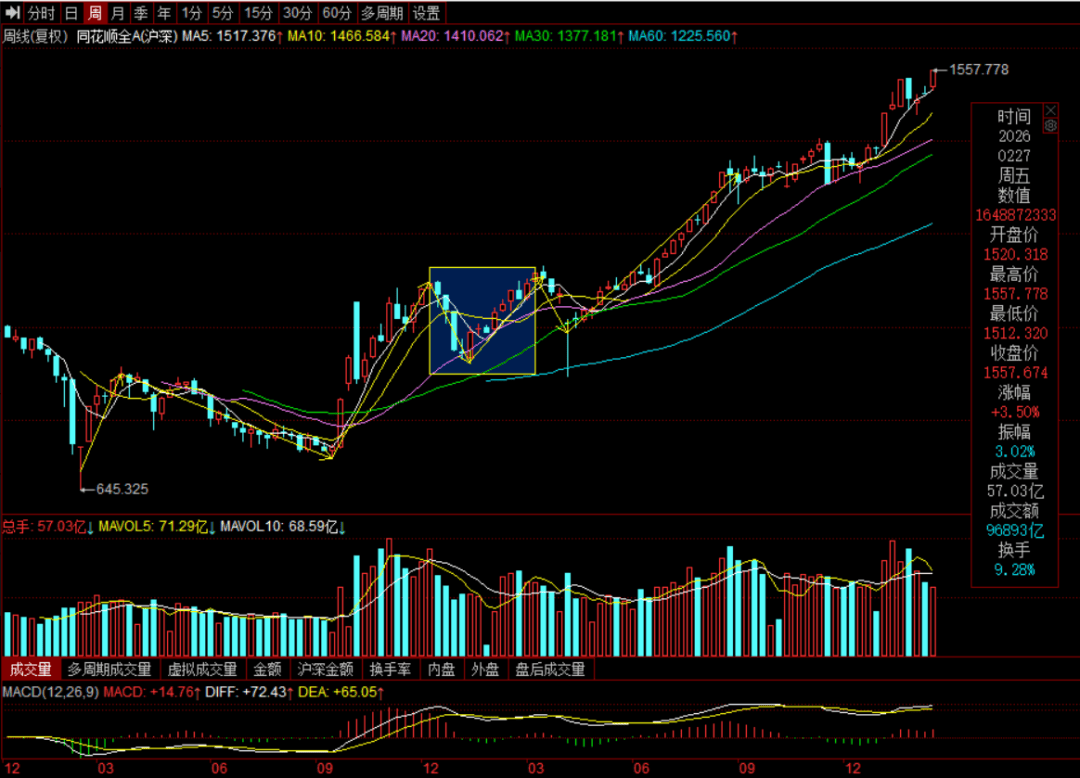Select the 60分 hourly period

pyautogui.click(x=336, y=13)
